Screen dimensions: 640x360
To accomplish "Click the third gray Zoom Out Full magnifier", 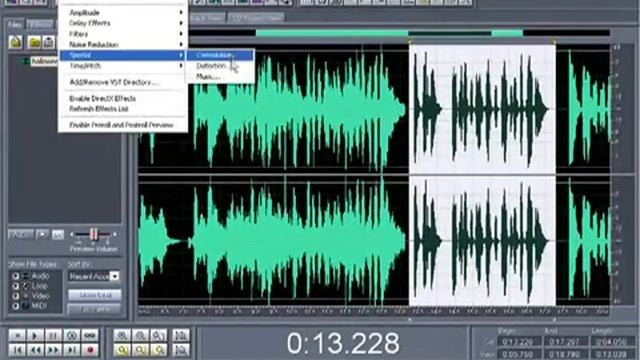I will 159,336.
